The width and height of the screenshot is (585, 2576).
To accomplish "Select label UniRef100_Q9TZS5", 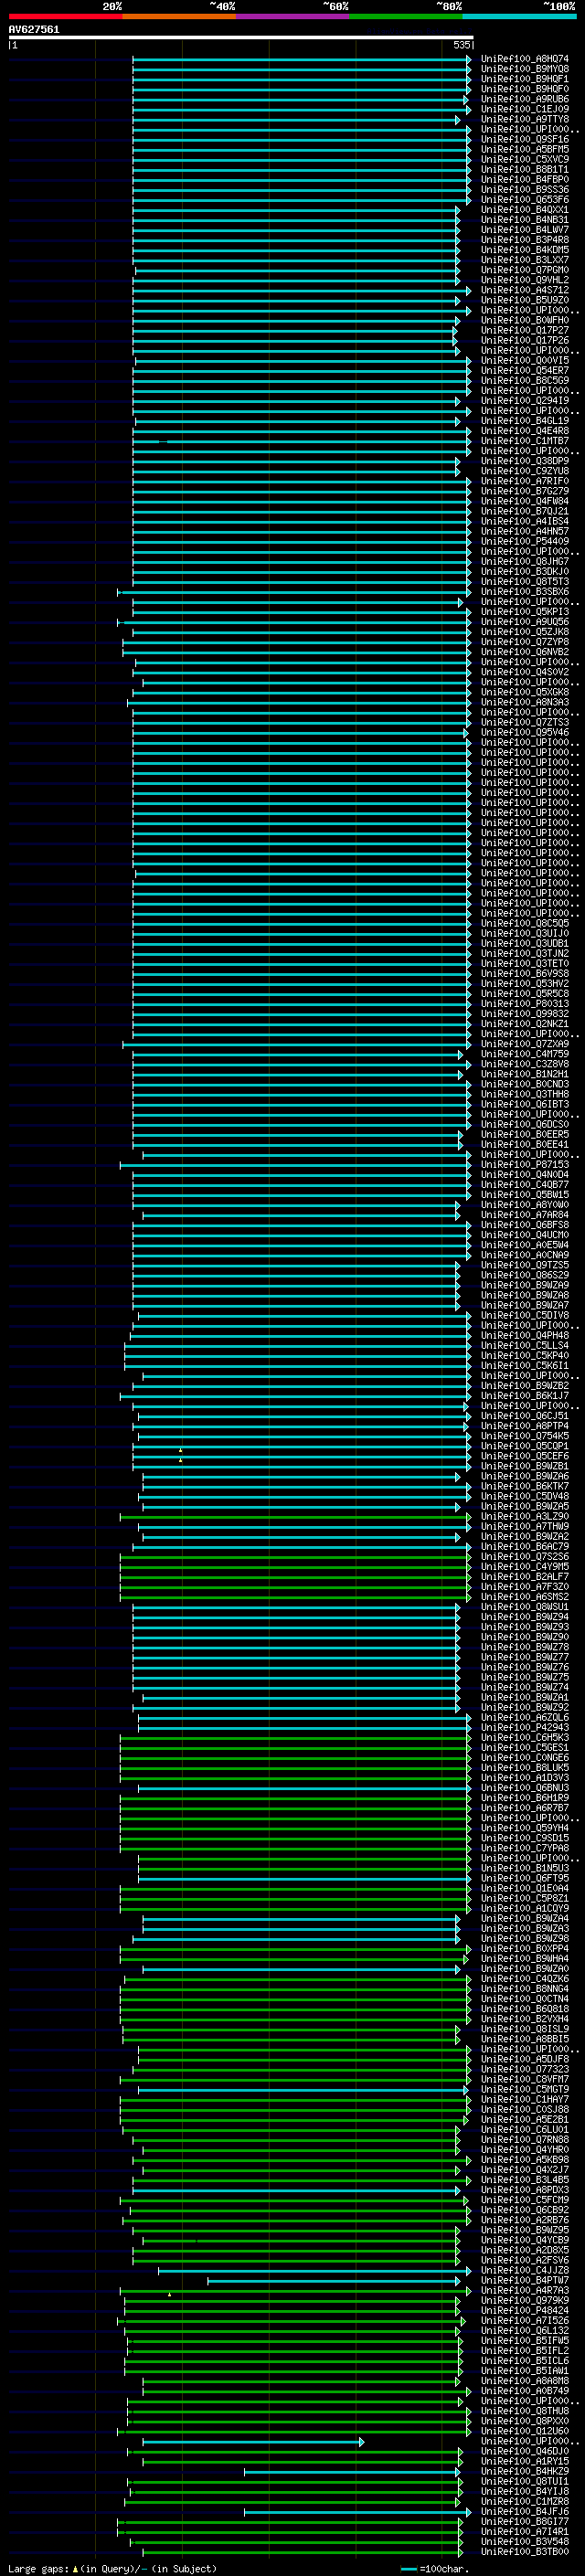I will 525,1266.
